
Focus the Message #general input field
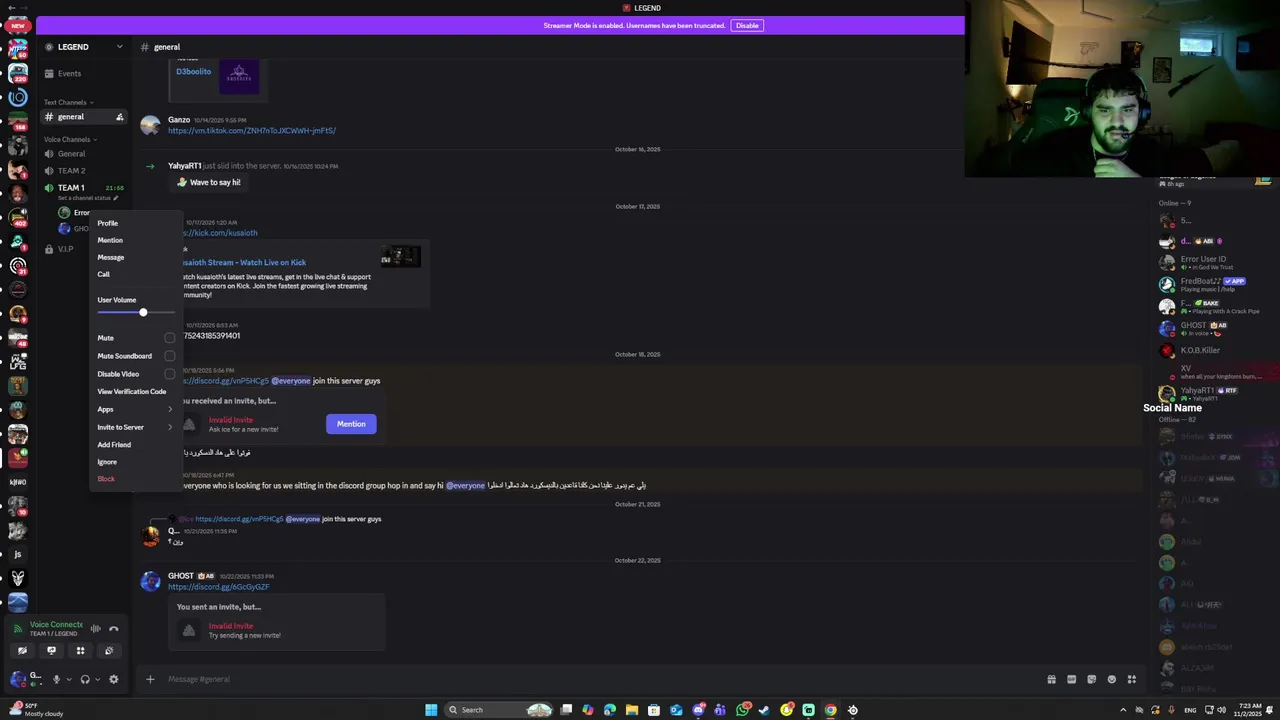point(600,679)
